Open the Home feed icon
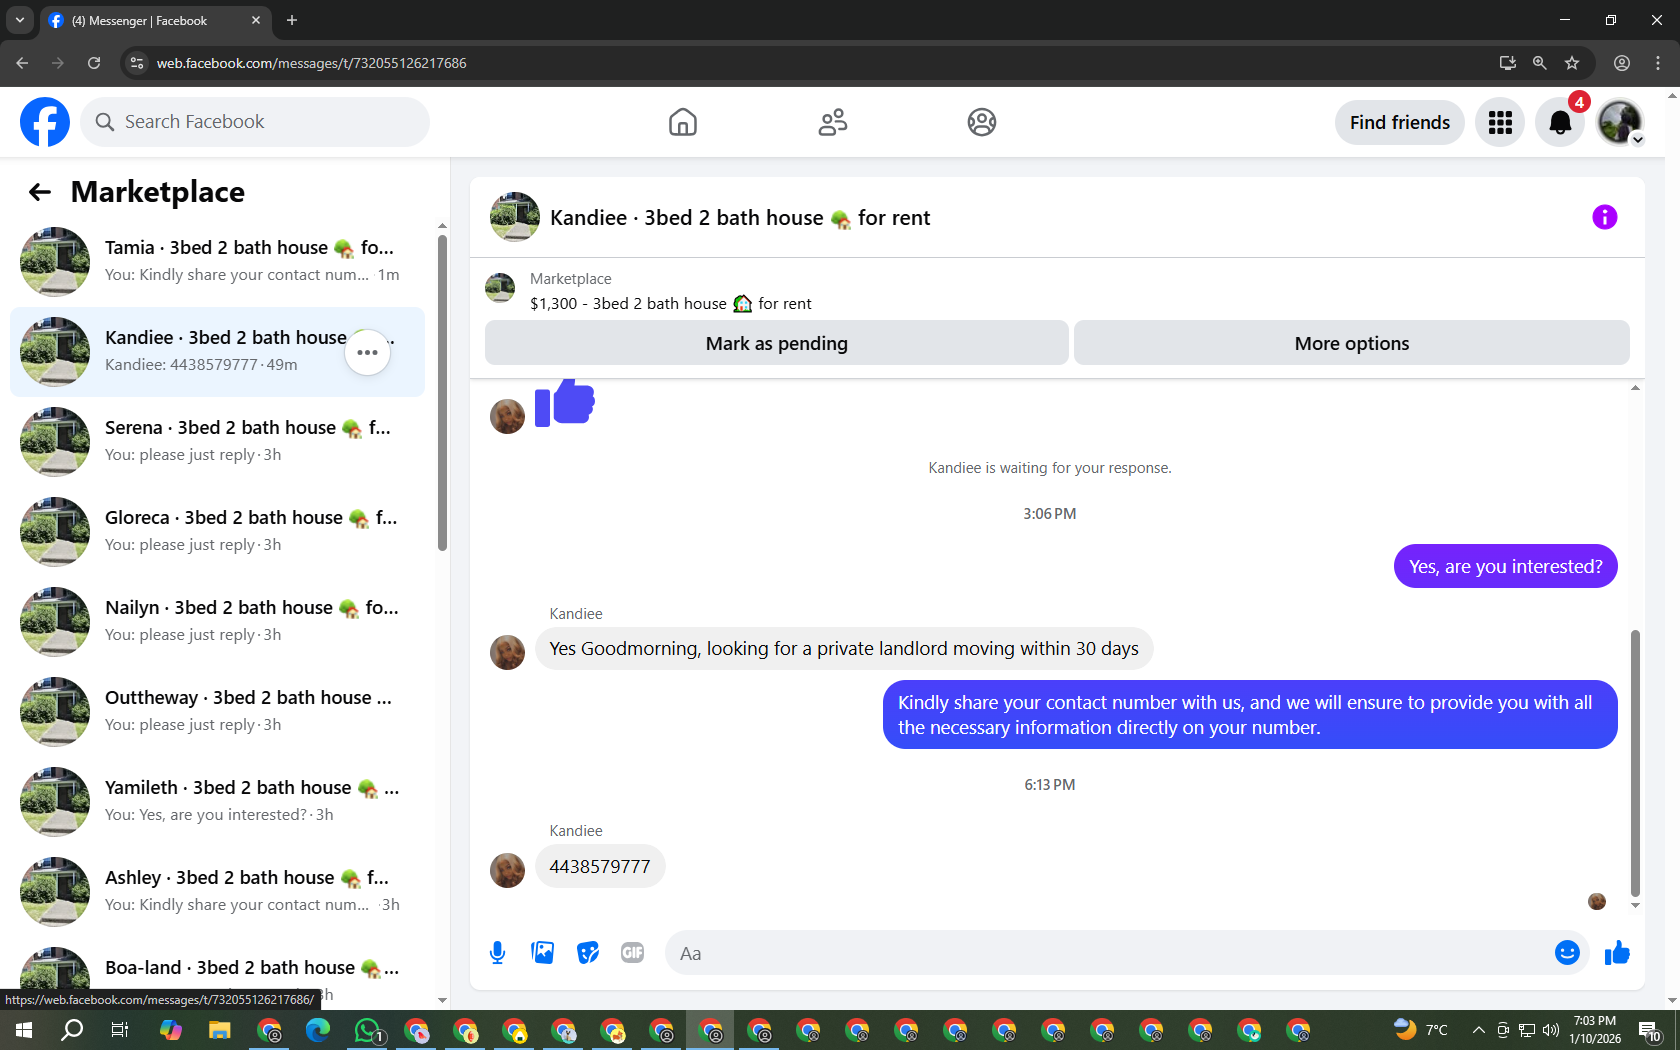1680x1050 pixels. click(683, 122)
